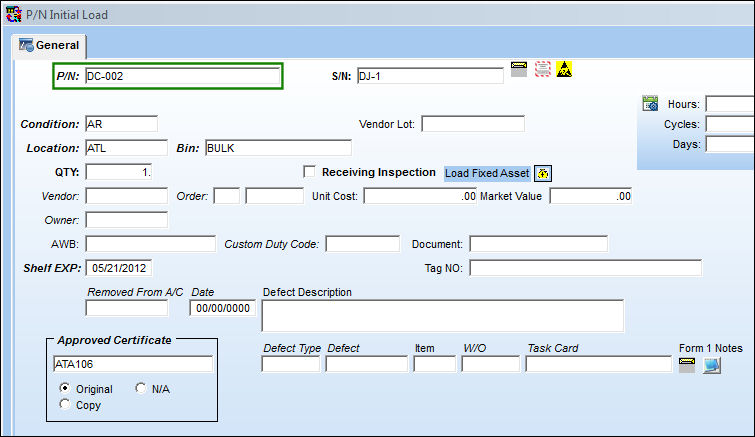The image size is (755, 437).
Task: Click the Form 1 Notes monitor icon
Action: tap(712, 366)
